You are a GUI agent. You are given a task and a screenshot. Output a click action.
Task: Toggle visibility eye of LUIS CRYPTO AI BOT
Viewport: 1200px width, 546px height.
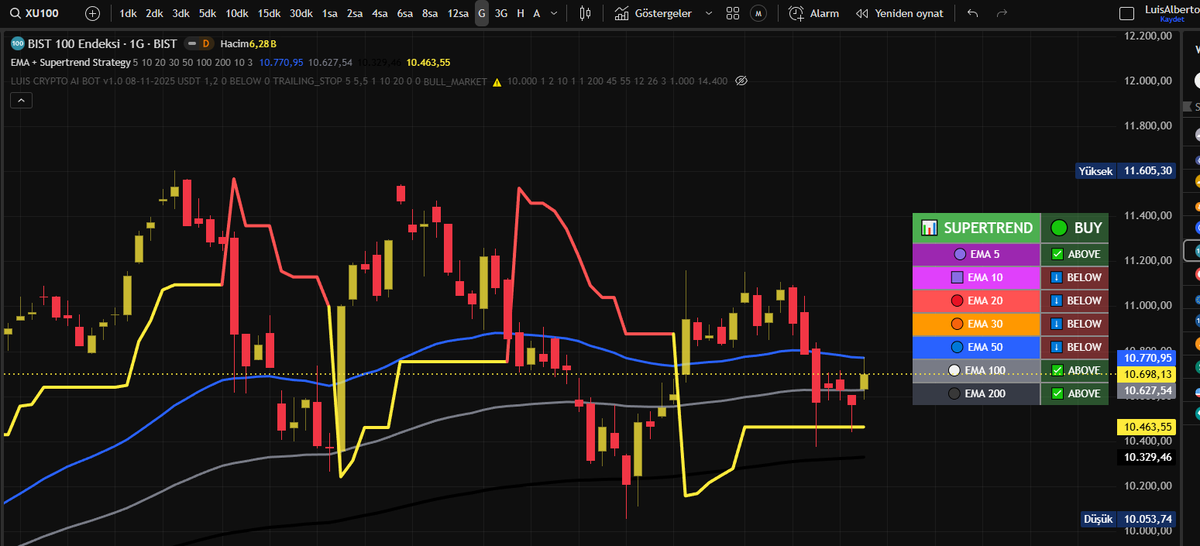point(741,81)
